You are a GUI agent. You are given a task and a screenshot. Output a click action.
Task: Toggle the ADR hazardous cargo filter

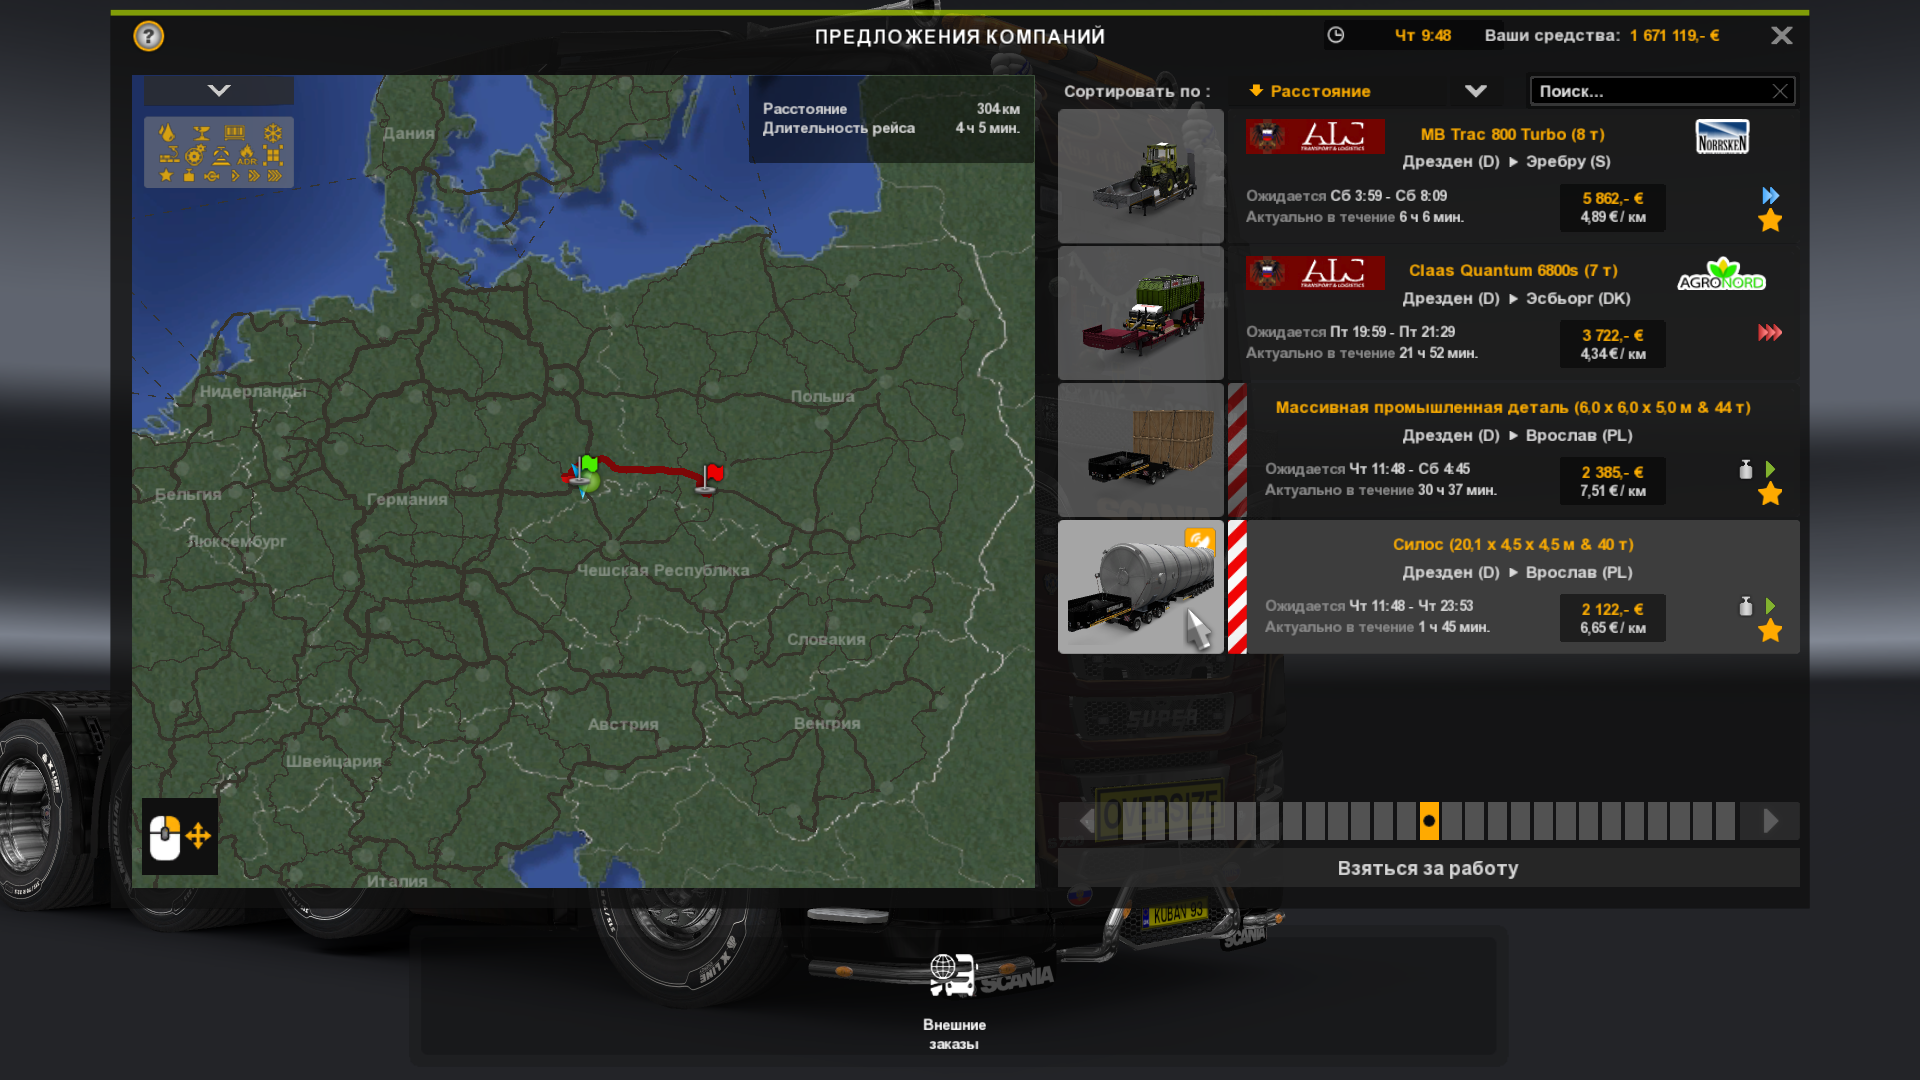click(247, 154)
